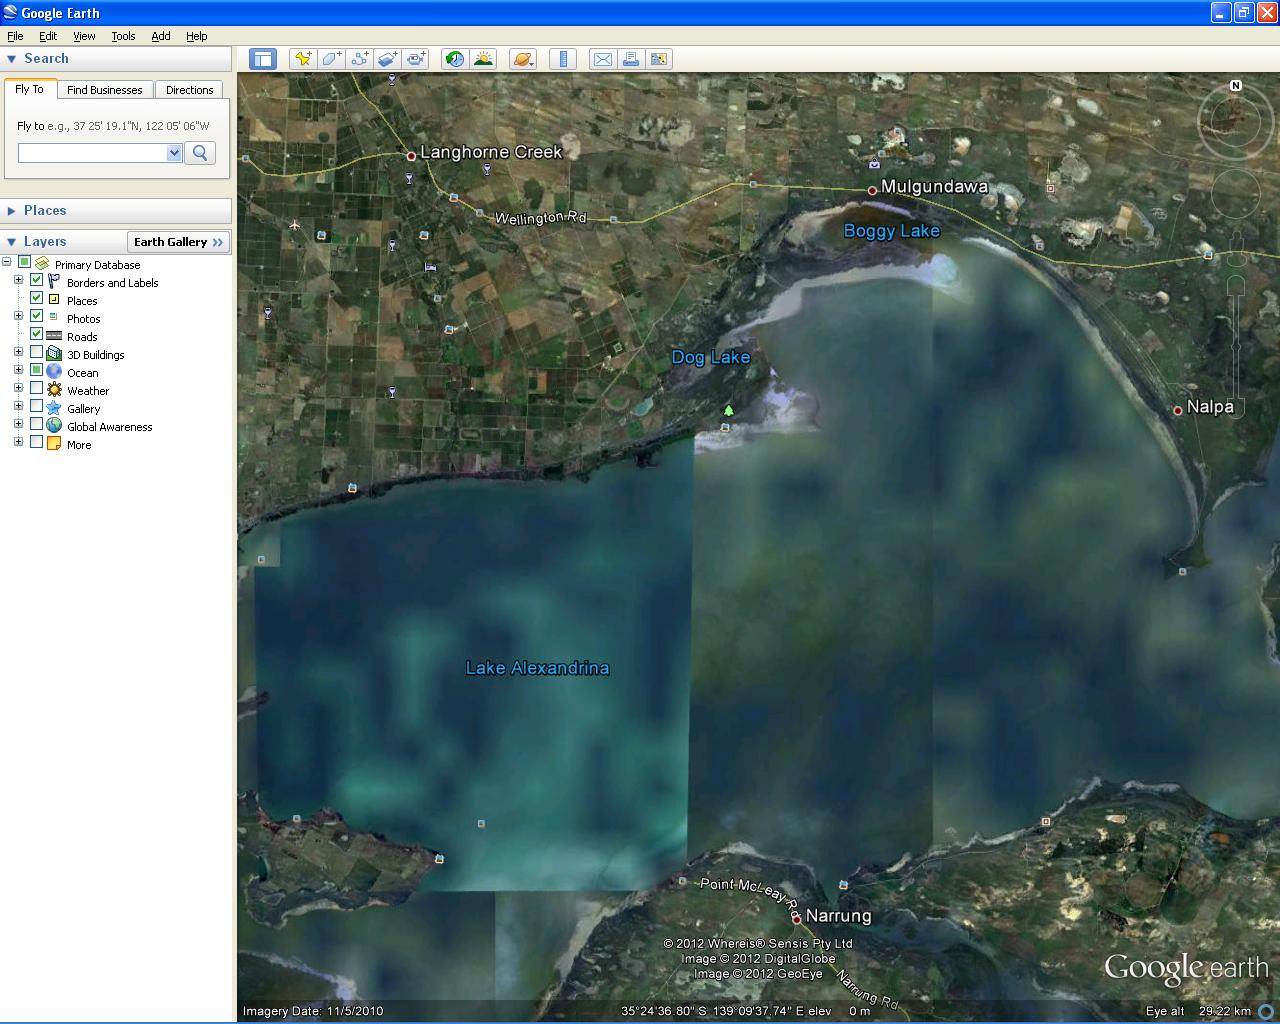Expand the Borders and Labels tree node
Screen dimensions: 1280x1024
(18, 281)
